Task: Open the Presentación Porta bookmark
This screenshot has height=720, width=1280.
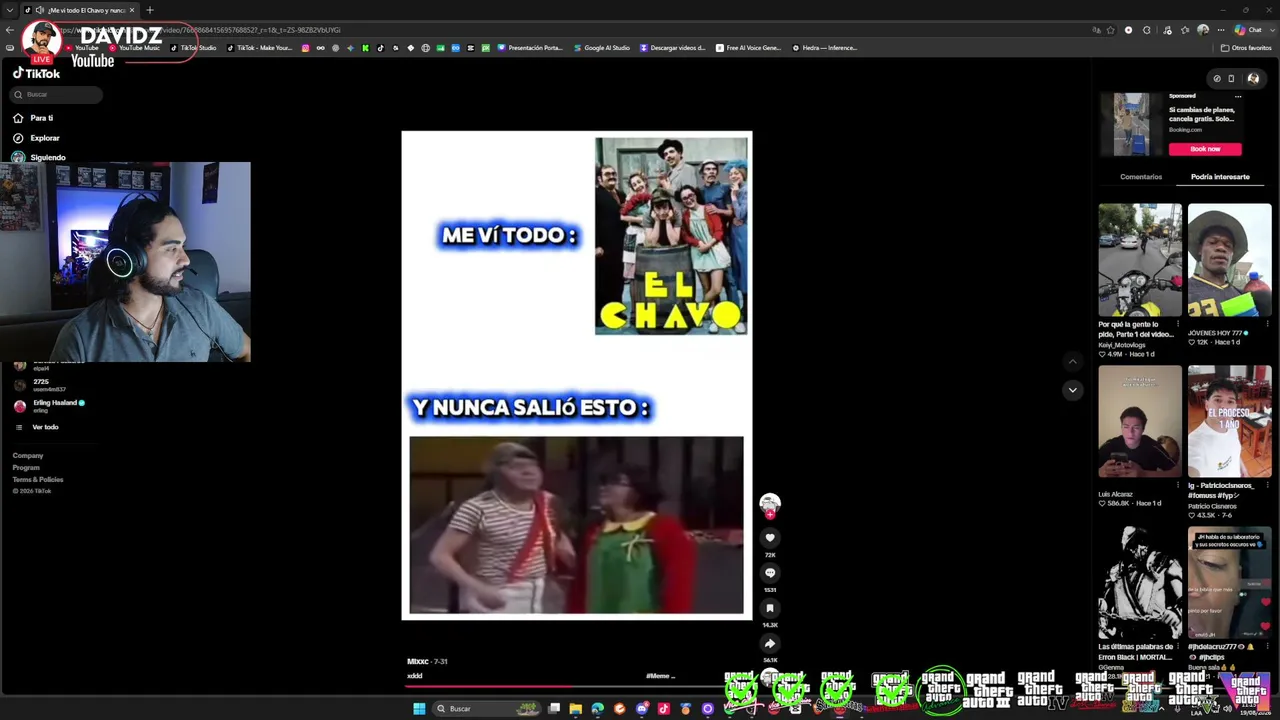Action: 530,48
